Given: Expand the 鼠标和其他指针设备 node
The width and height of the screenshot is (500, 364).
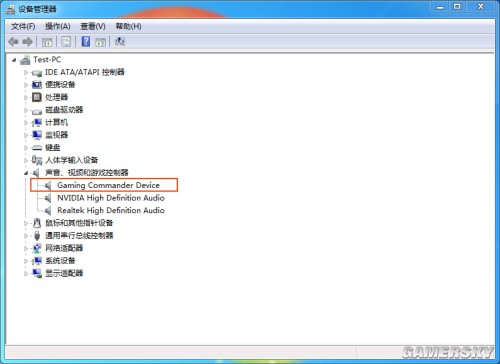Looking at the screenshot, I should click(26, 223).
